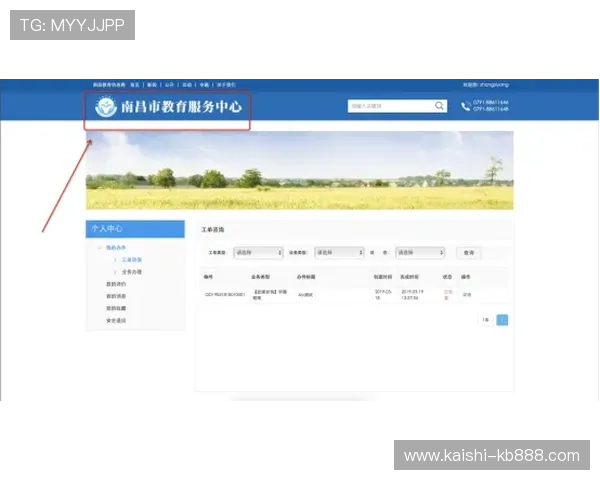Click the 创建时间 column header
Screen dimensions: 600x480
383,277
